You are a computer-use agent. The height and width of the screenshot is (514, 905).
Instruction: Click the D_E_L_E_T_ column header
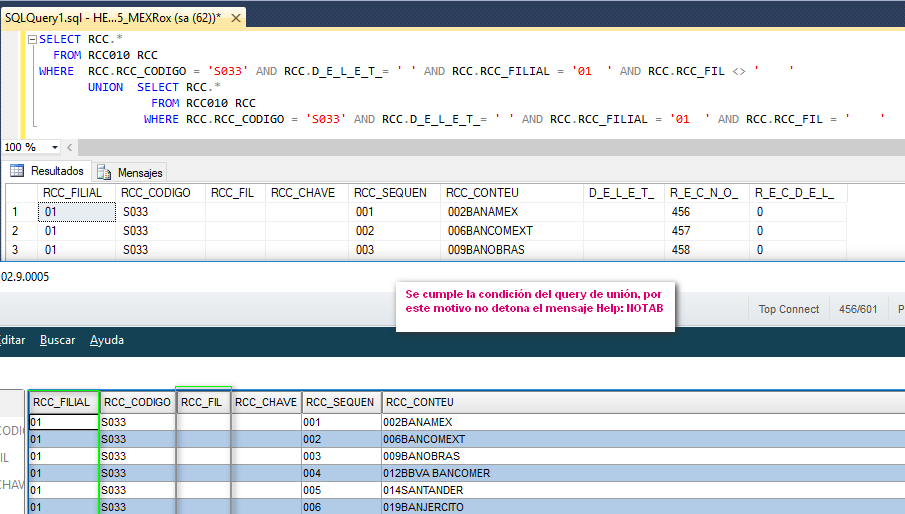(x=624, y=193)
